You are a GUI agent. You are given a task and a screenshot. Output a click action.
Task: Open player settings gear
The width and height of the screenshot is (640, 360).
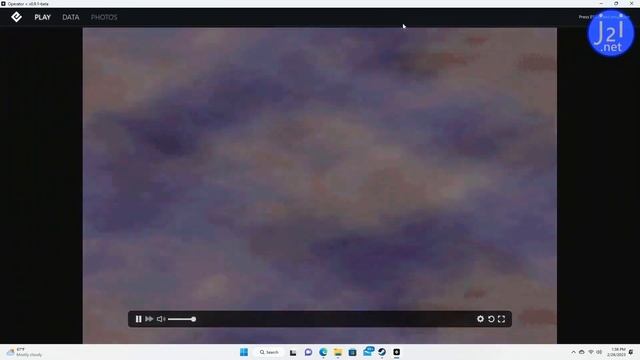tap(480, 319)
